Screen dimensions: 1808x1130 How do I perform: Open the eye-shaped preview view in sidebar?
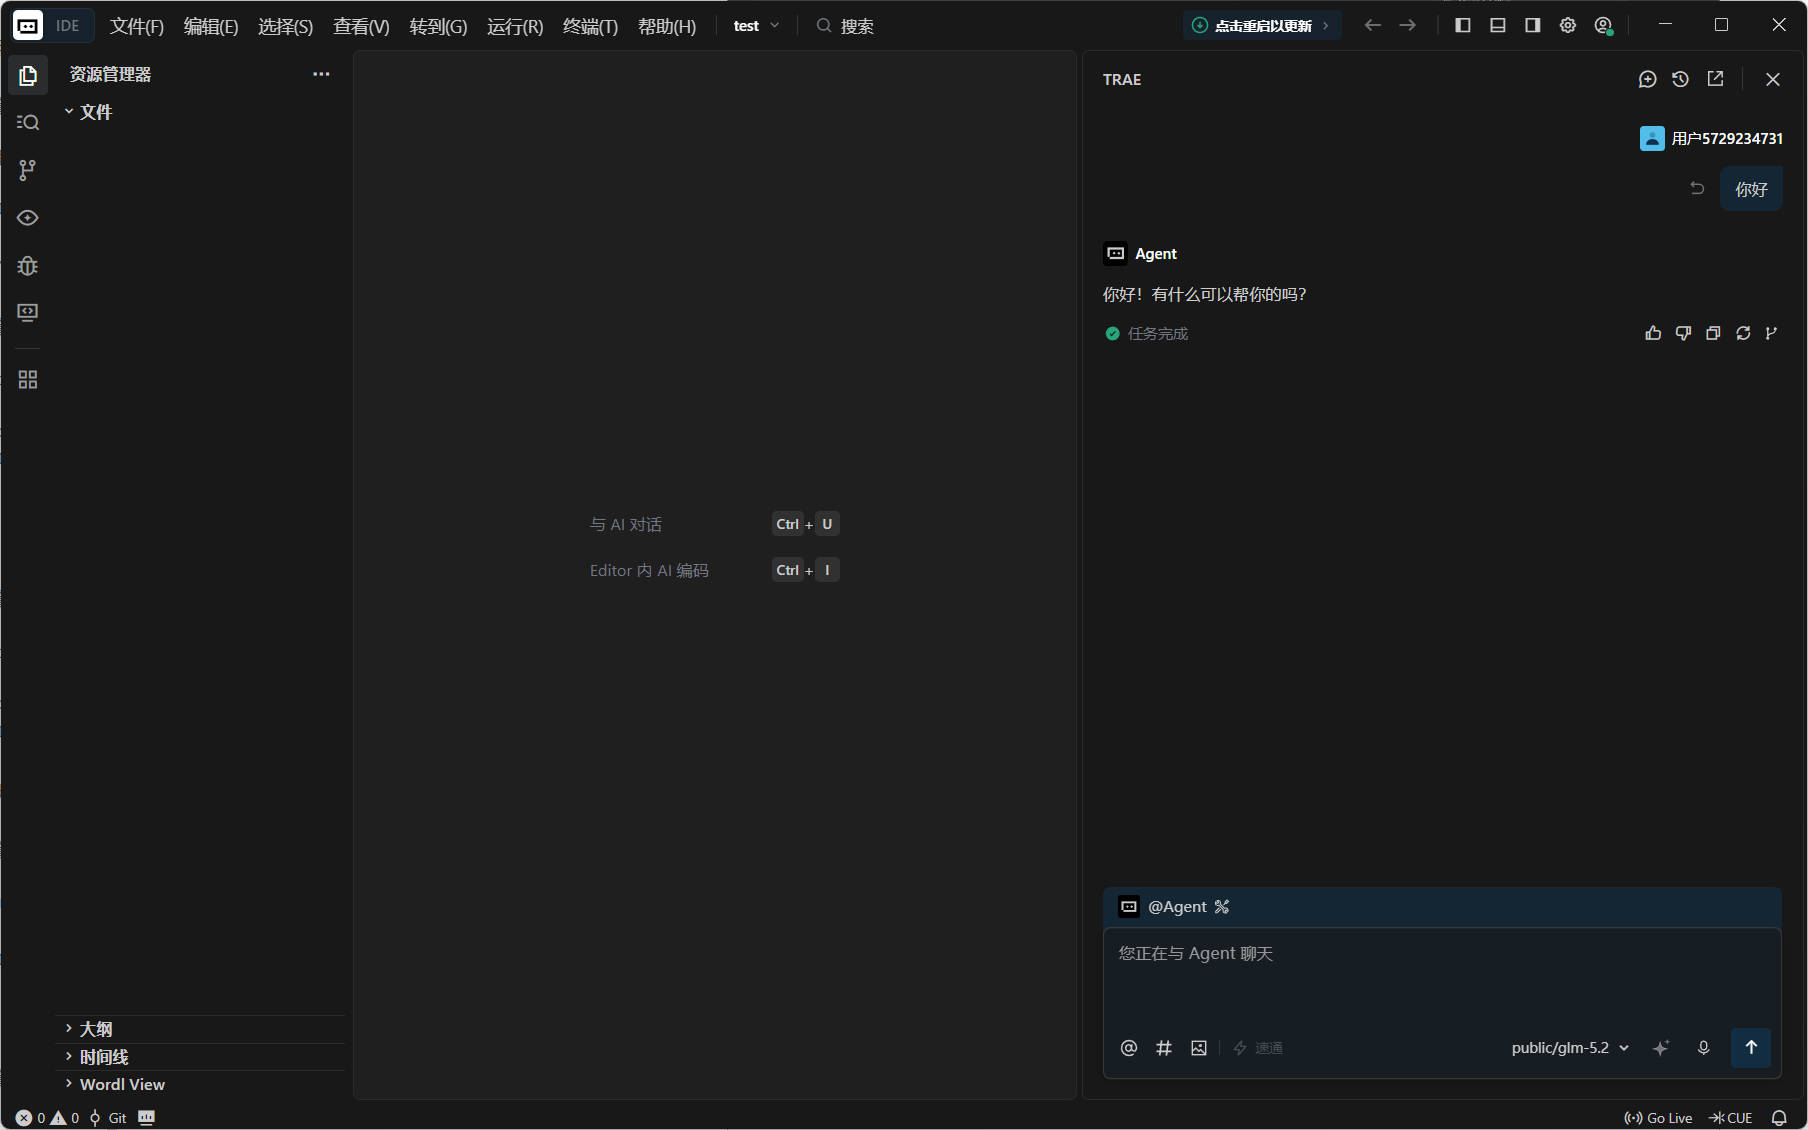28,218
